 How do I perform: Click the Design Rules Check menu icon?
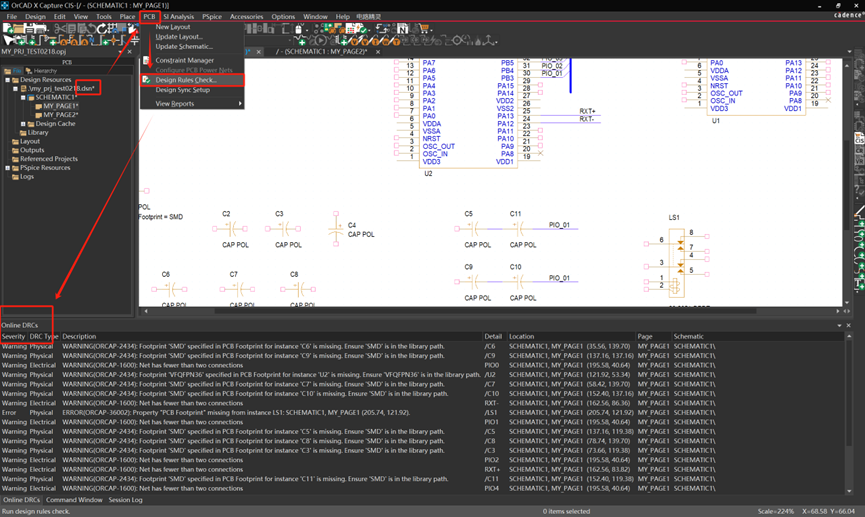(146, 80)
